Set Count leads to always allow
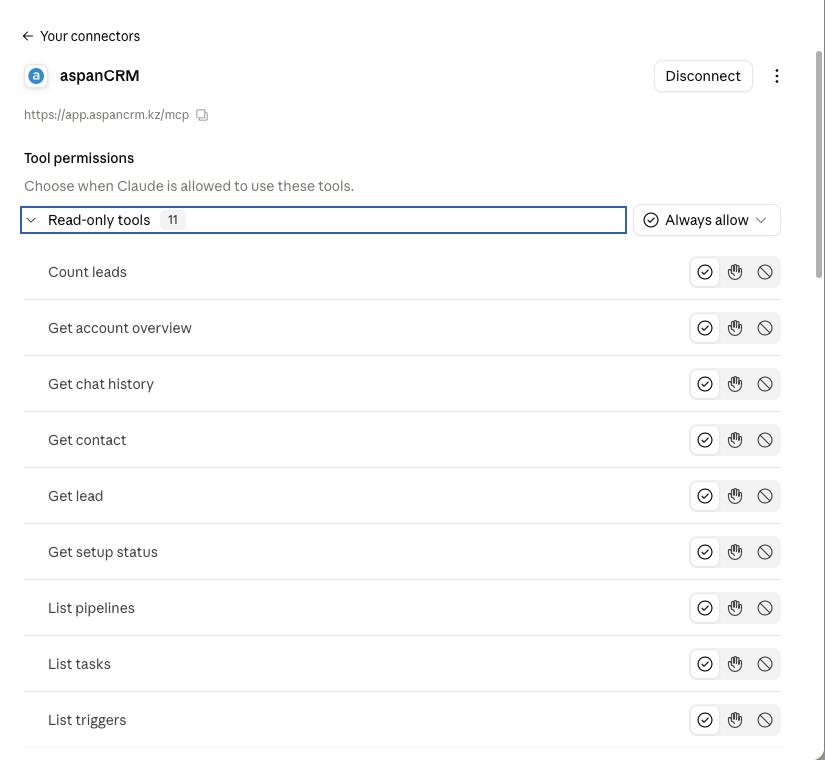This screenshot has width=825, height=760. coord(705,272)
